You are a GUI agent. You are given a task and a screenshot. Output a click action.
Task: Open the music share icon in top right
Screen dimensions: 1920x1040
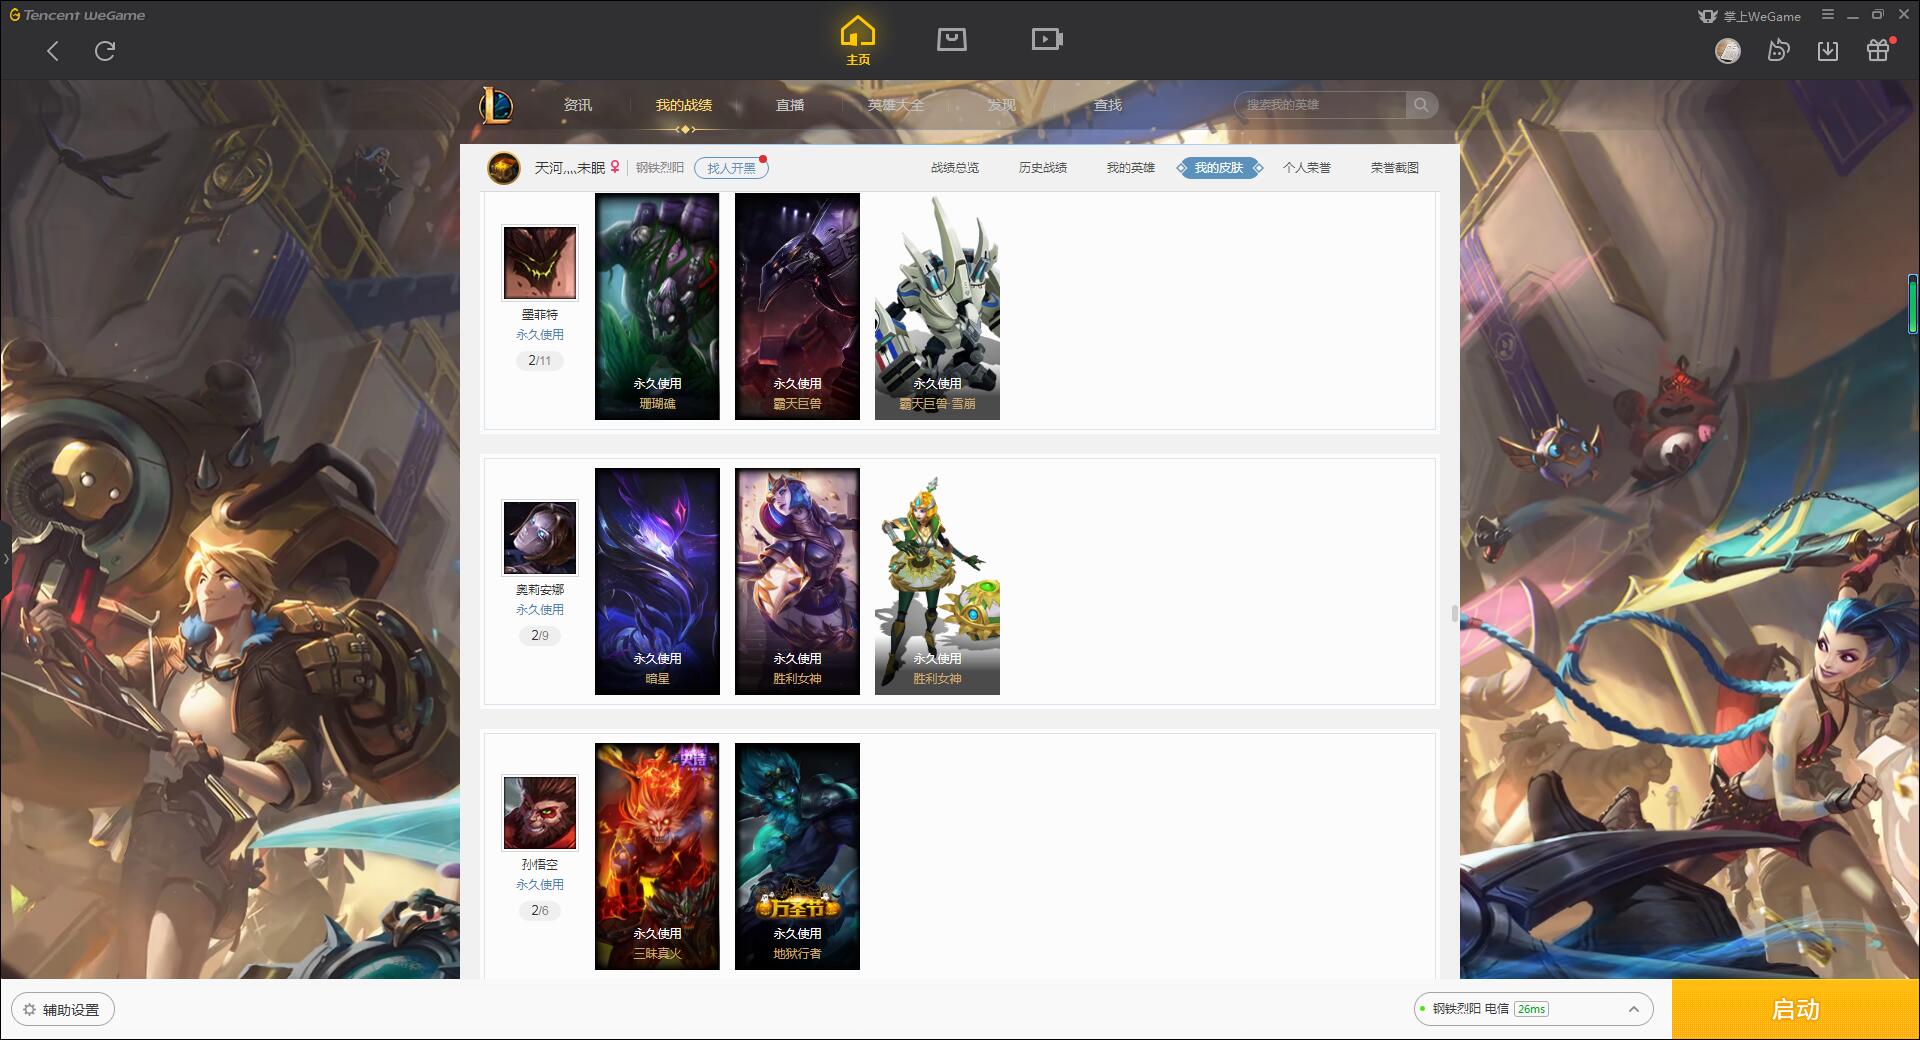coord(1778,50)
